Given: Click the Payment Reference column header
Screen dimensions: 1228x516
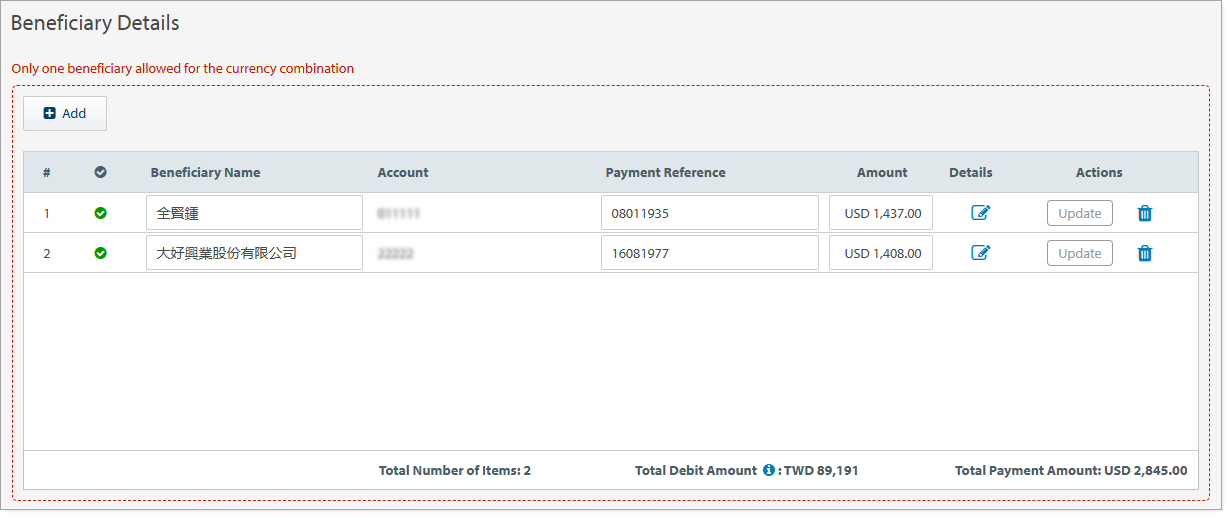Looking at the screenshot, I should pyautogui.click(x=665, y=172).
